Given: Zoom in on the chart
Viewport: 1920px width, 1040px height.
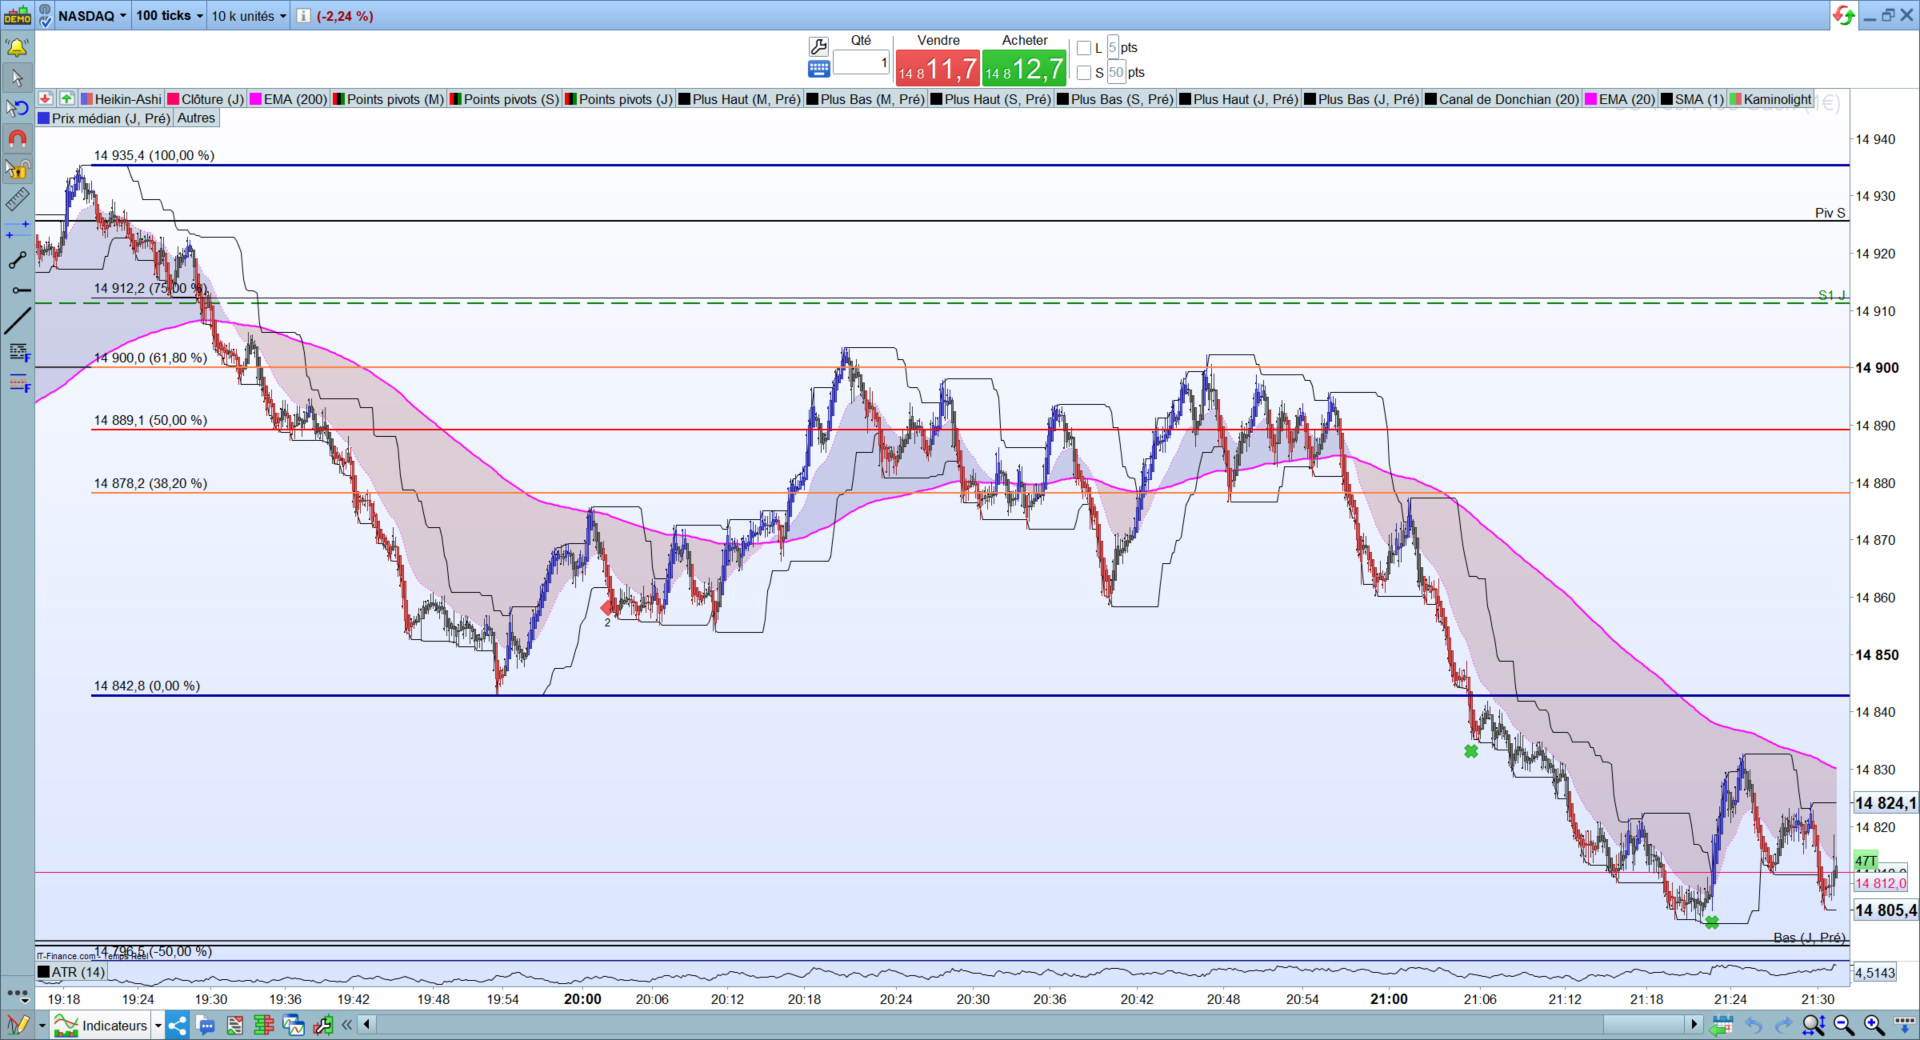Looking at the screenshot, I should [1874, 1025].
